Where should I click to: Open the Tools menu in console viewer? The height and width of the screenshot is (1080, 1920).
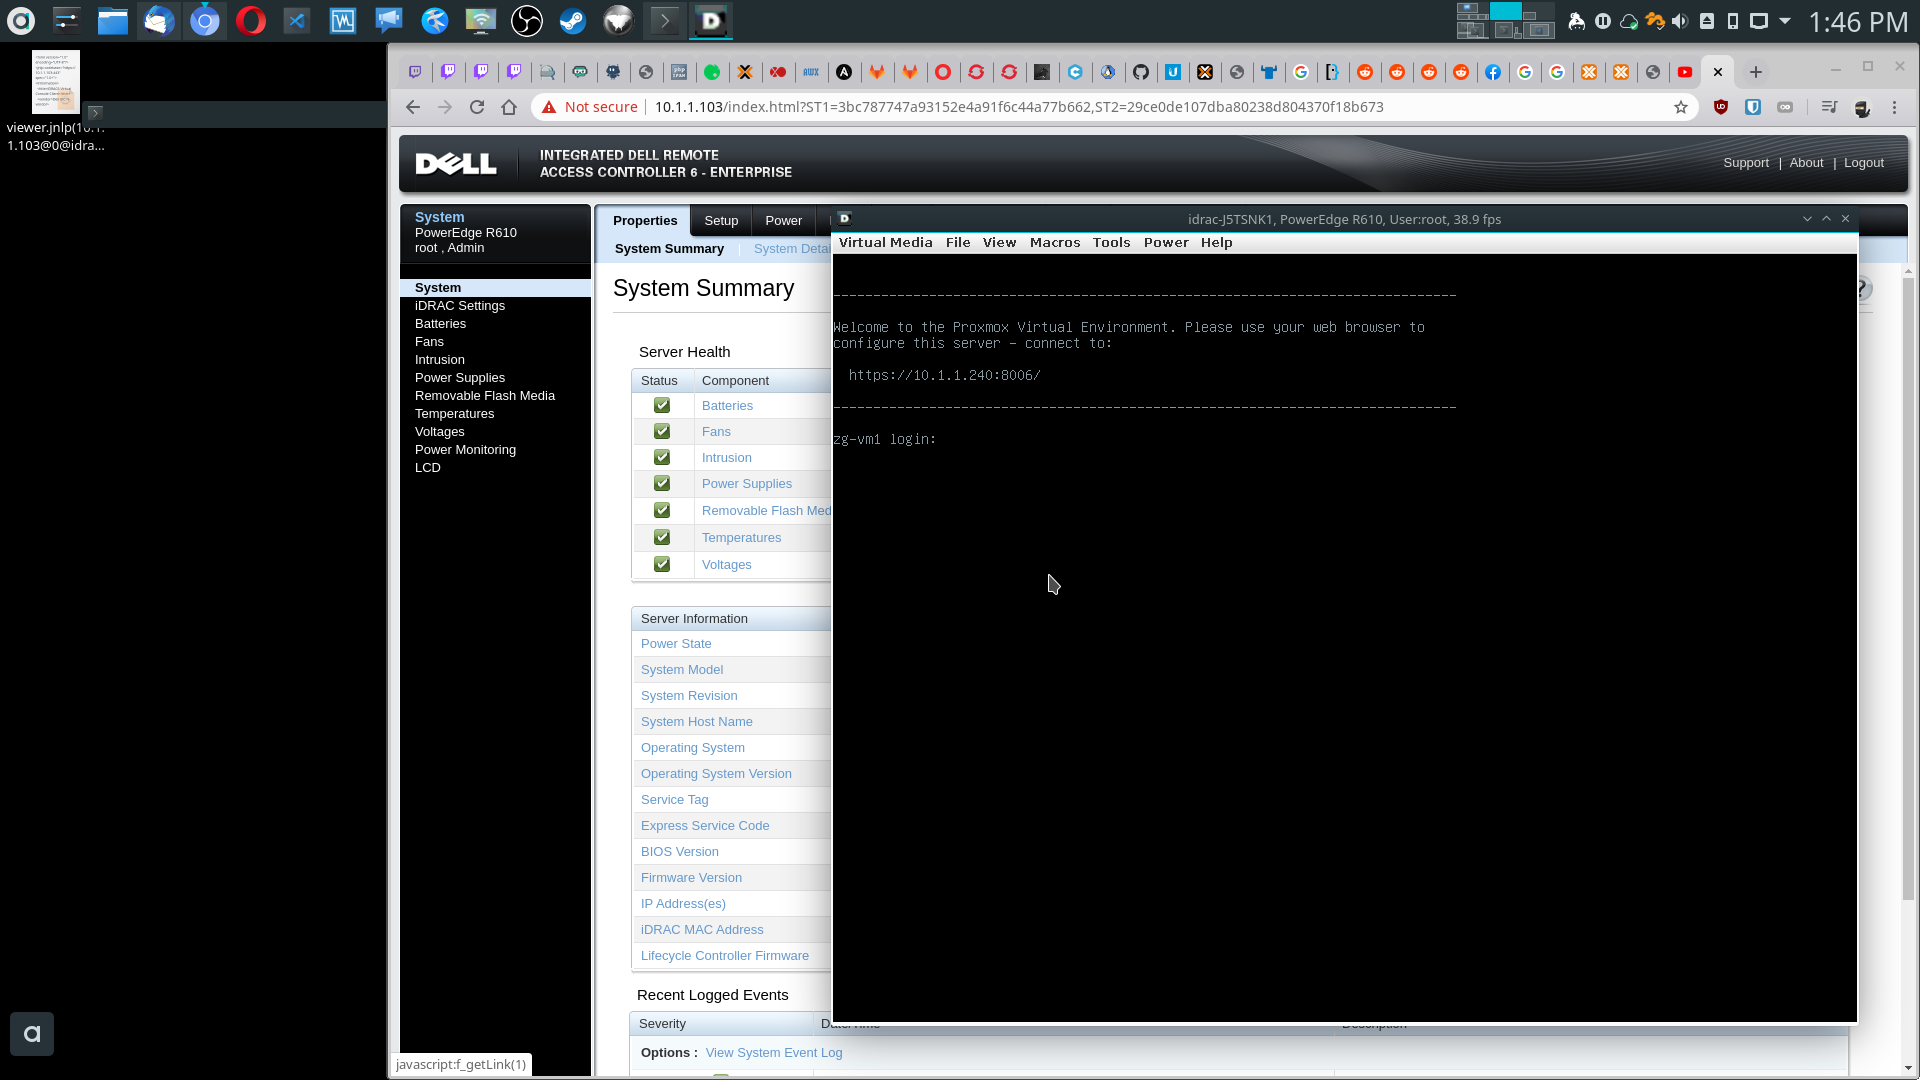click(x=1111, y=243)
